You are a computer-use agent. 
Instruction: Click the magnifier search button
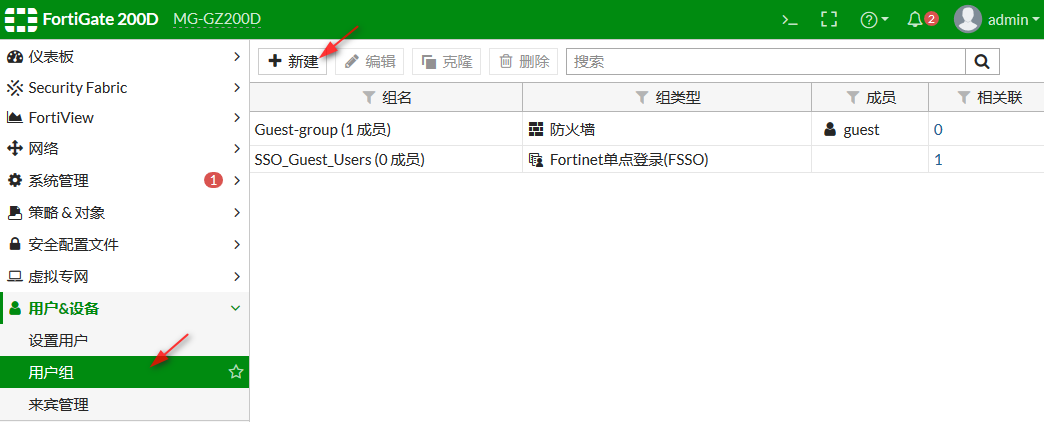982,61
